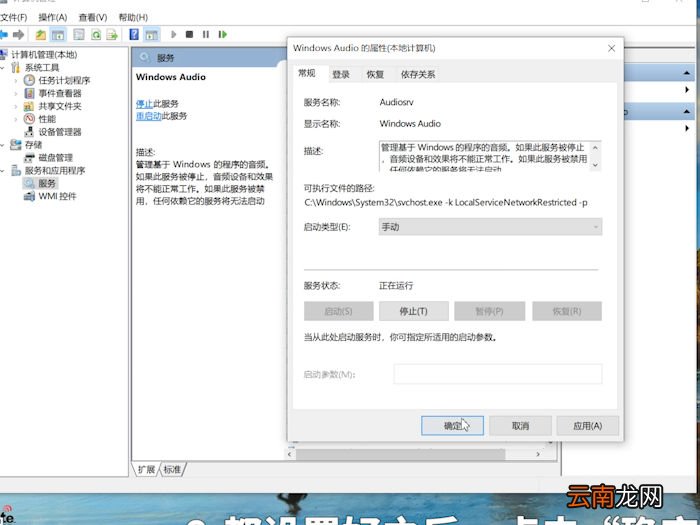Viewport: 700px width, 525px height.
Task: Click the services list horizontal scrollbar
Action: pyautogui.click(x=400, y=454)
